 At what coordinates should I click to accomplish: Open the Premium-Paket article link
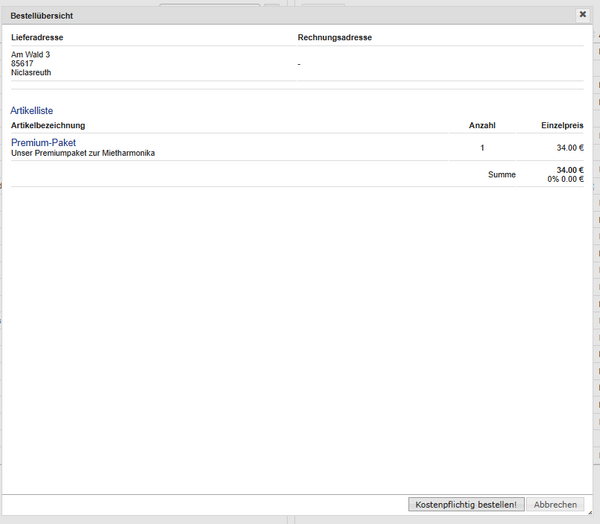tap(43, 142)
